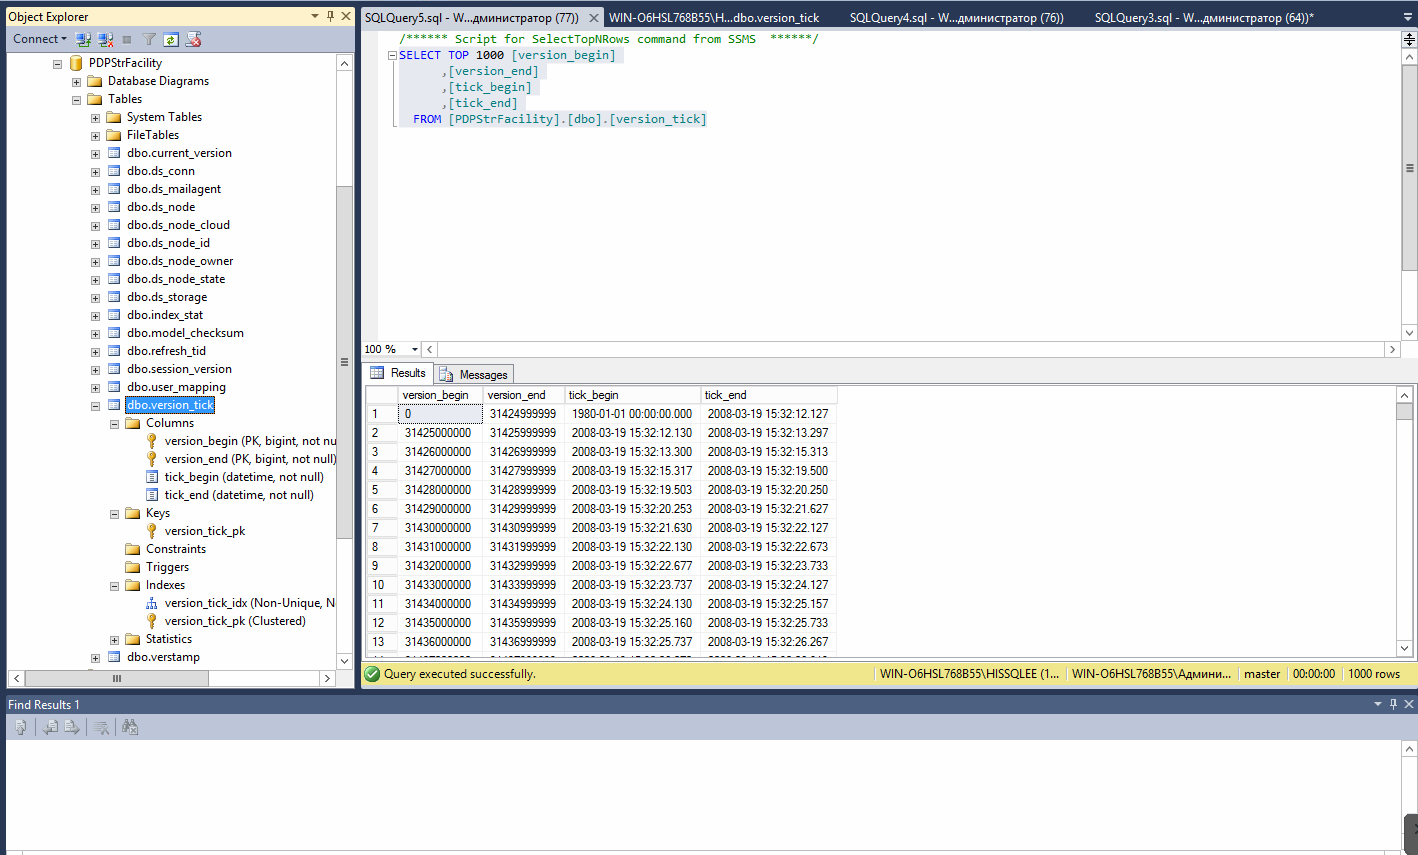This screenshot has height=855, width=1418.
Task: Click the version_begin column header in results
Action: (x=441, y=395)
